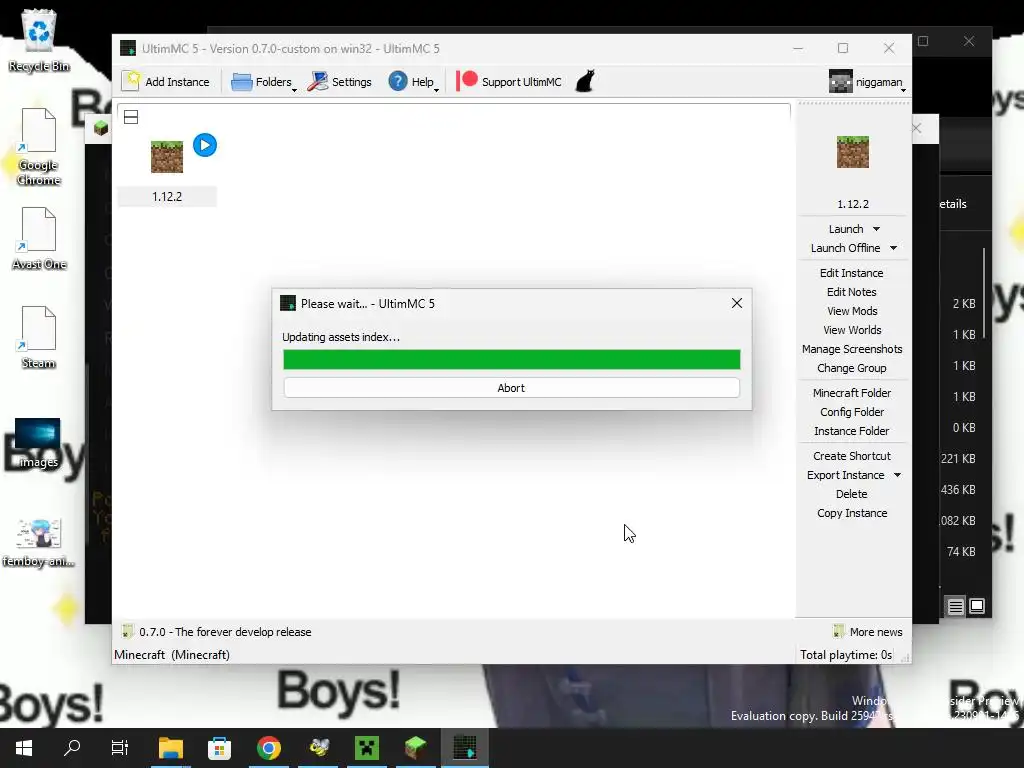Click the grass block icon in side panel
This screenshot has width=1024, height=768.
[853, 152]
